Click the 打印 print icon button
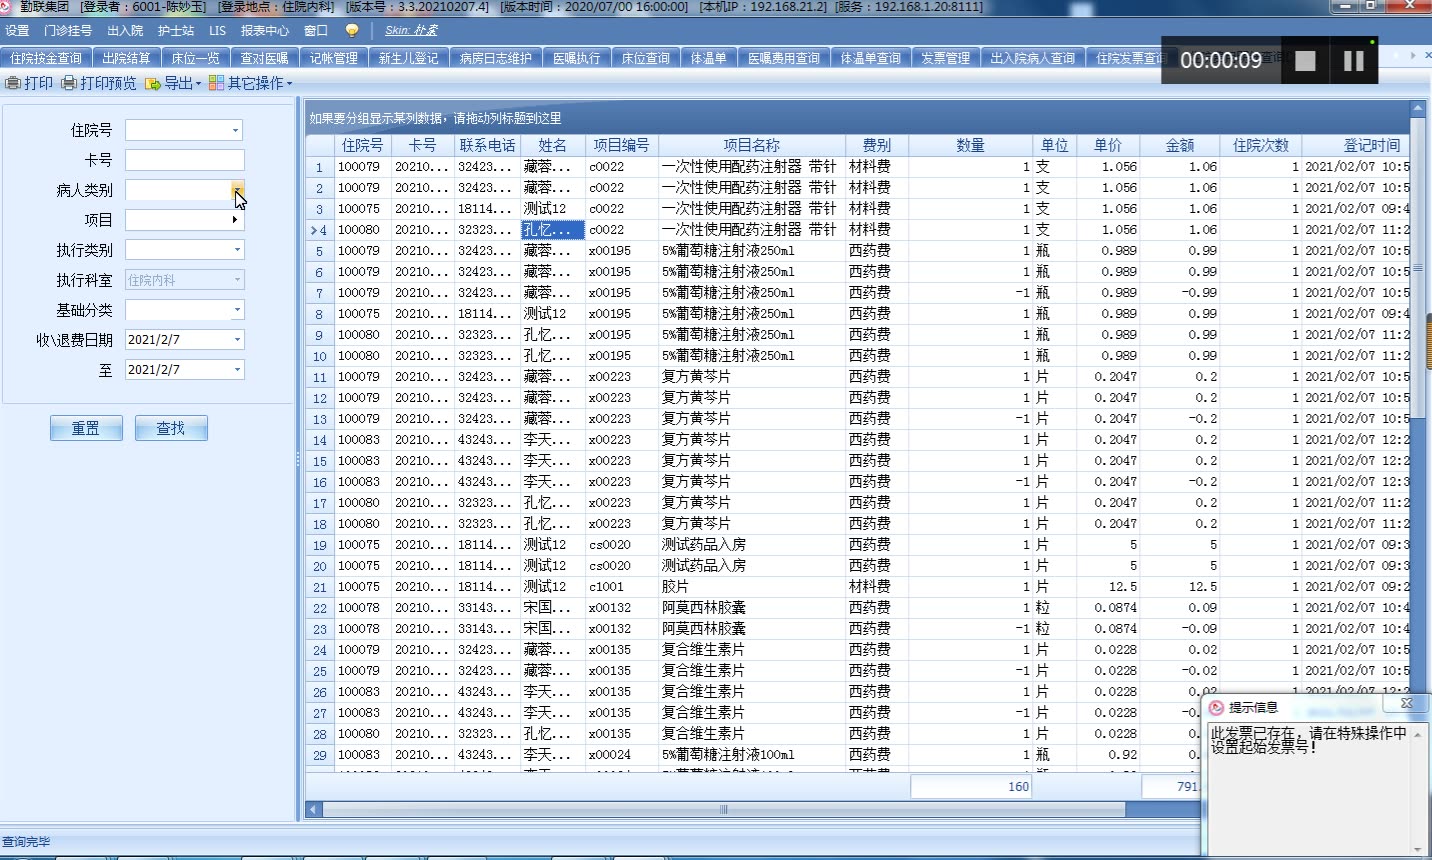Screen dimensions: 1432x860 (x=29, y=83)
